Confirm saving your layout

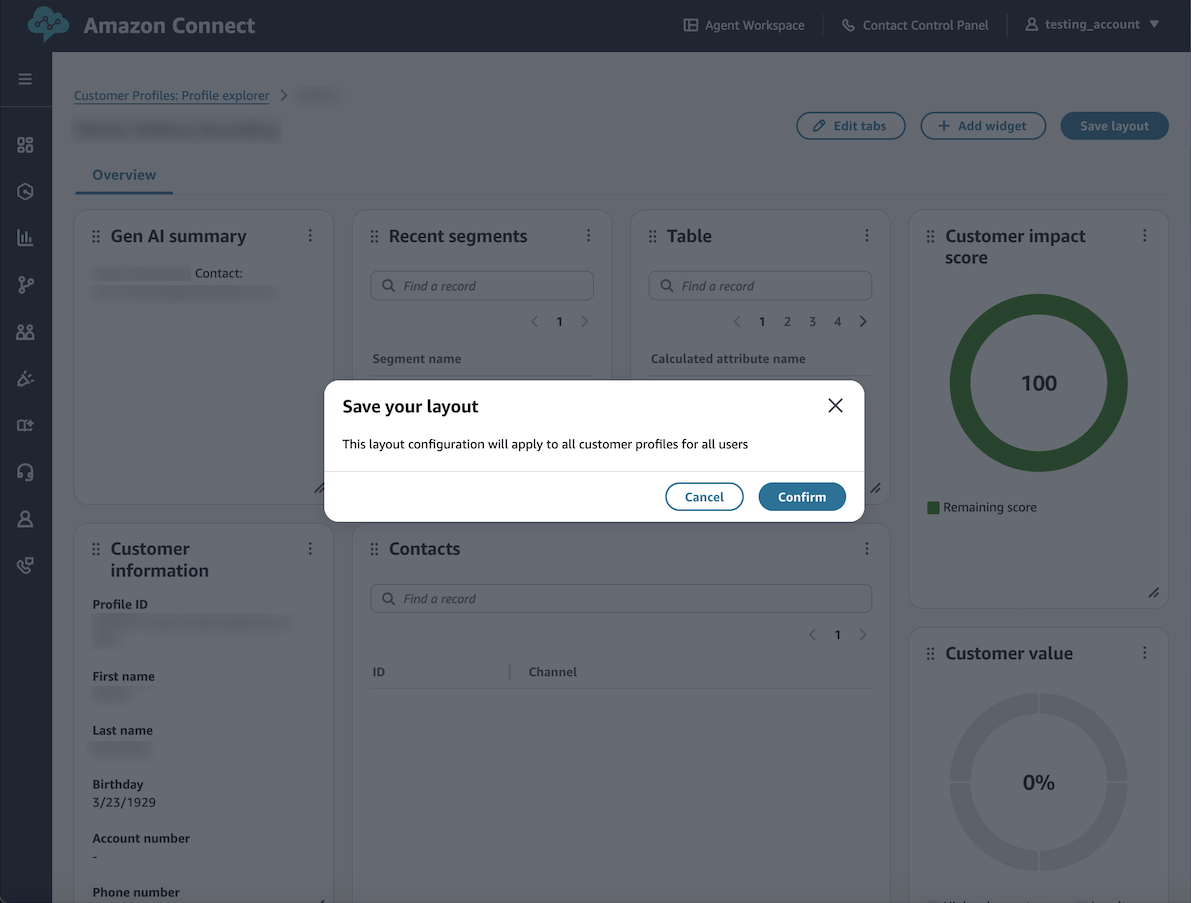pos(801,496)
